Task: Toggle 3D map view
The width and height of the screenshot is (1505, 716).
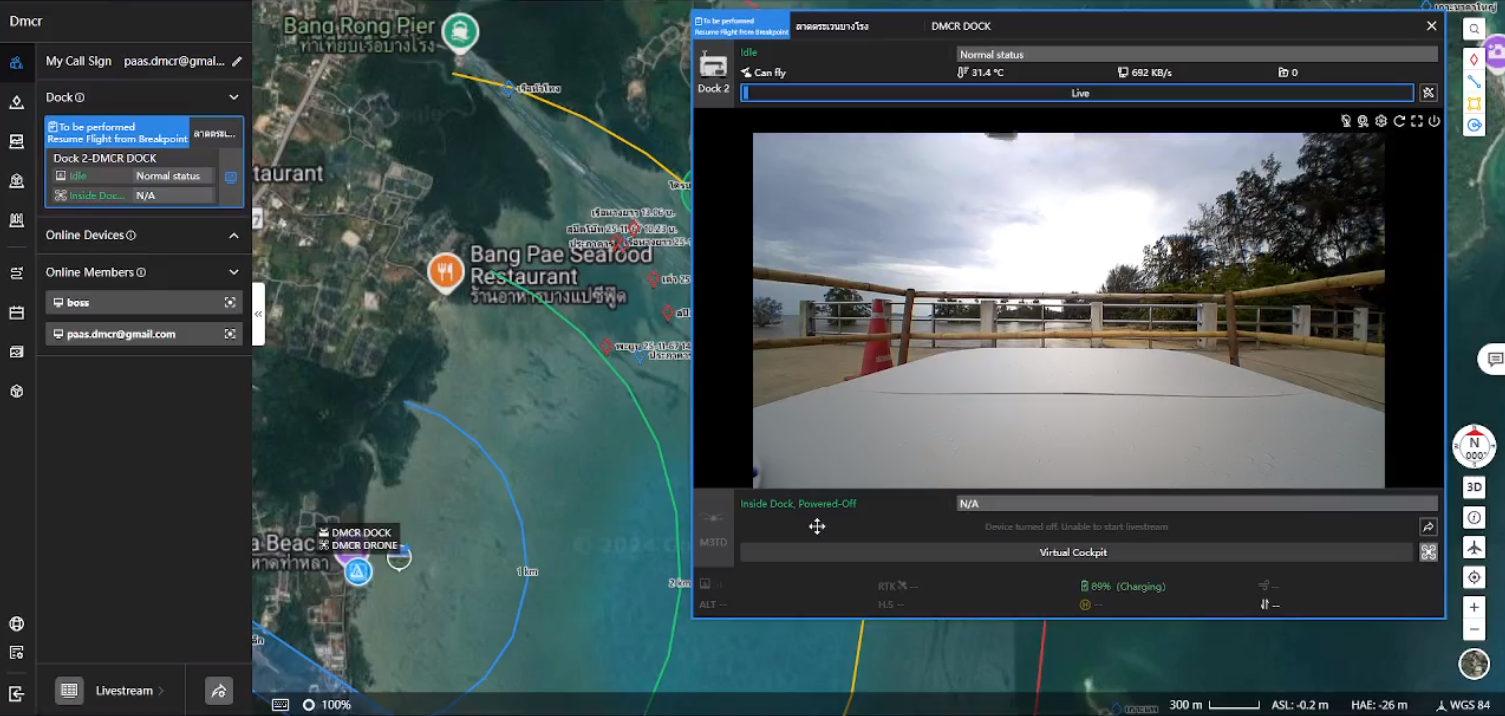Action: click(1474, 488)
